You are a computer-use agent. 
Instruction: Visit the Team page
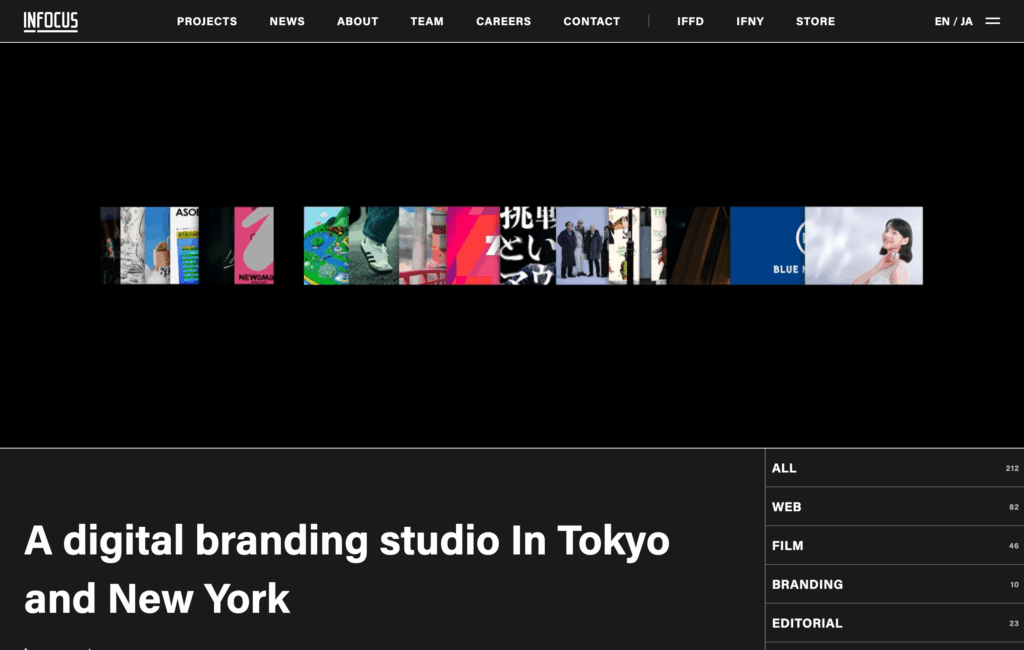[427, 21]
